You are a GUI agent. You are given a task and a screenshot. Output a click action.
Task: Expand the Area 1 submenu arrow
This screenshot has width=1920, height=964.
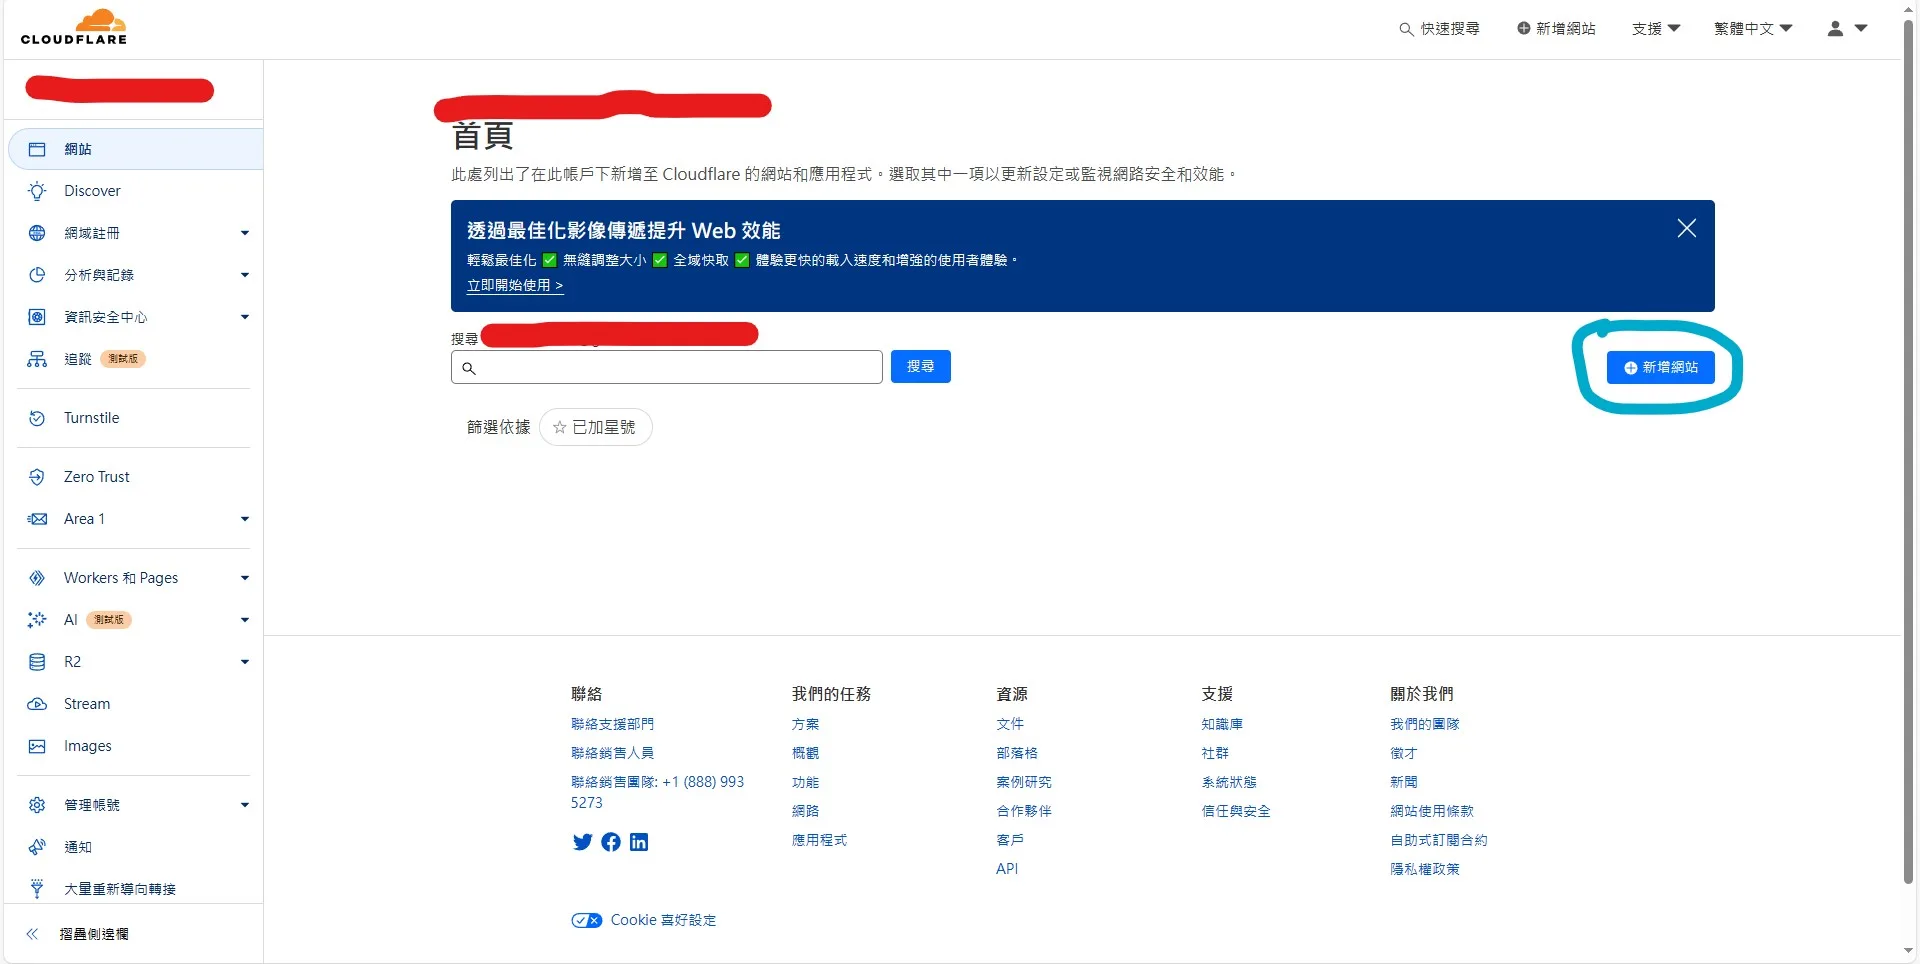coord(245,519)
